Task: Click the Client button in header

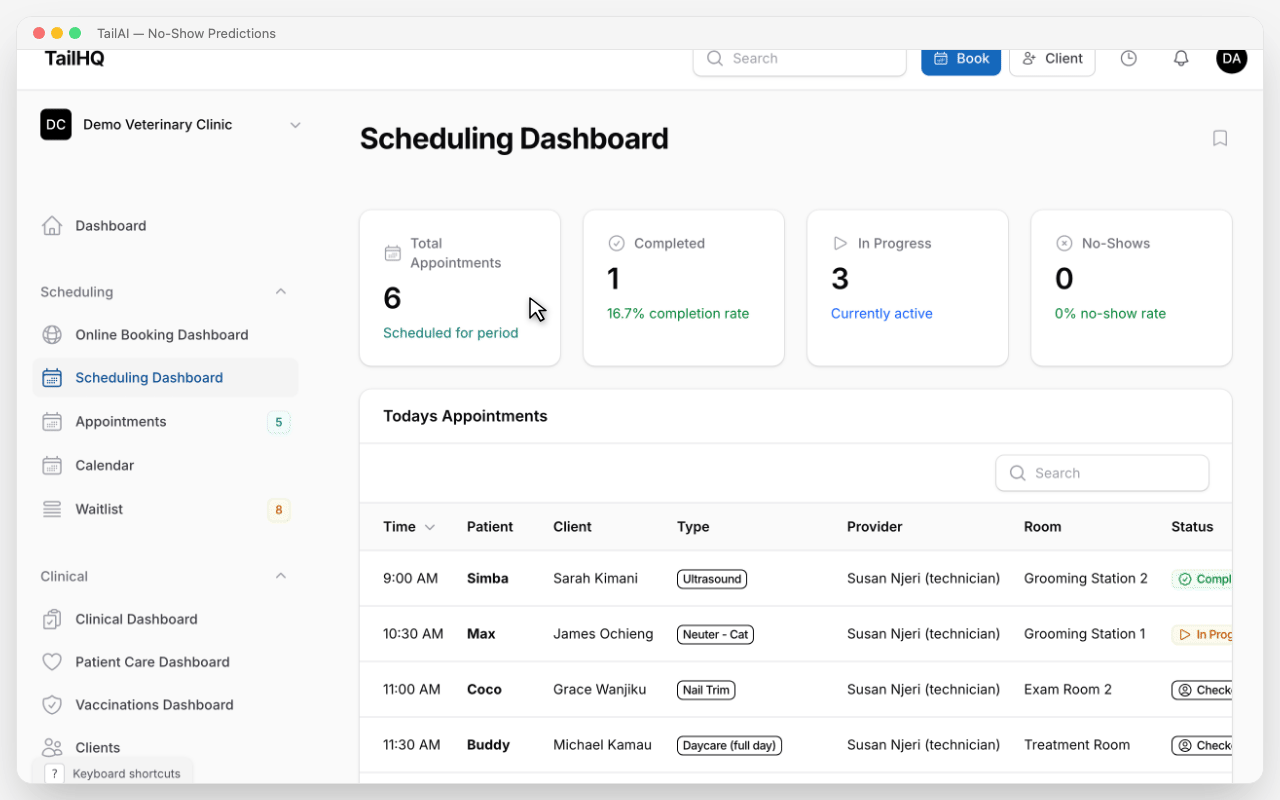Action: [1052, 59]
